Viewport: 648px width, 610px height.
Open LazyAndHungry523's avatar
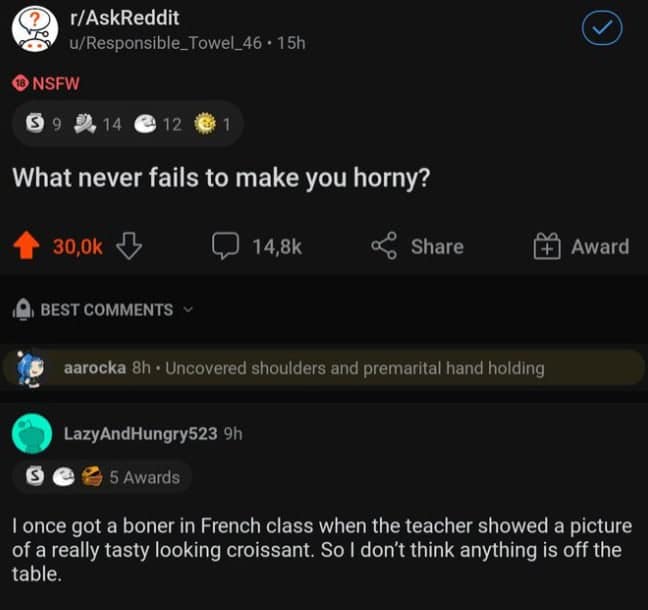(x=34, y=435)
